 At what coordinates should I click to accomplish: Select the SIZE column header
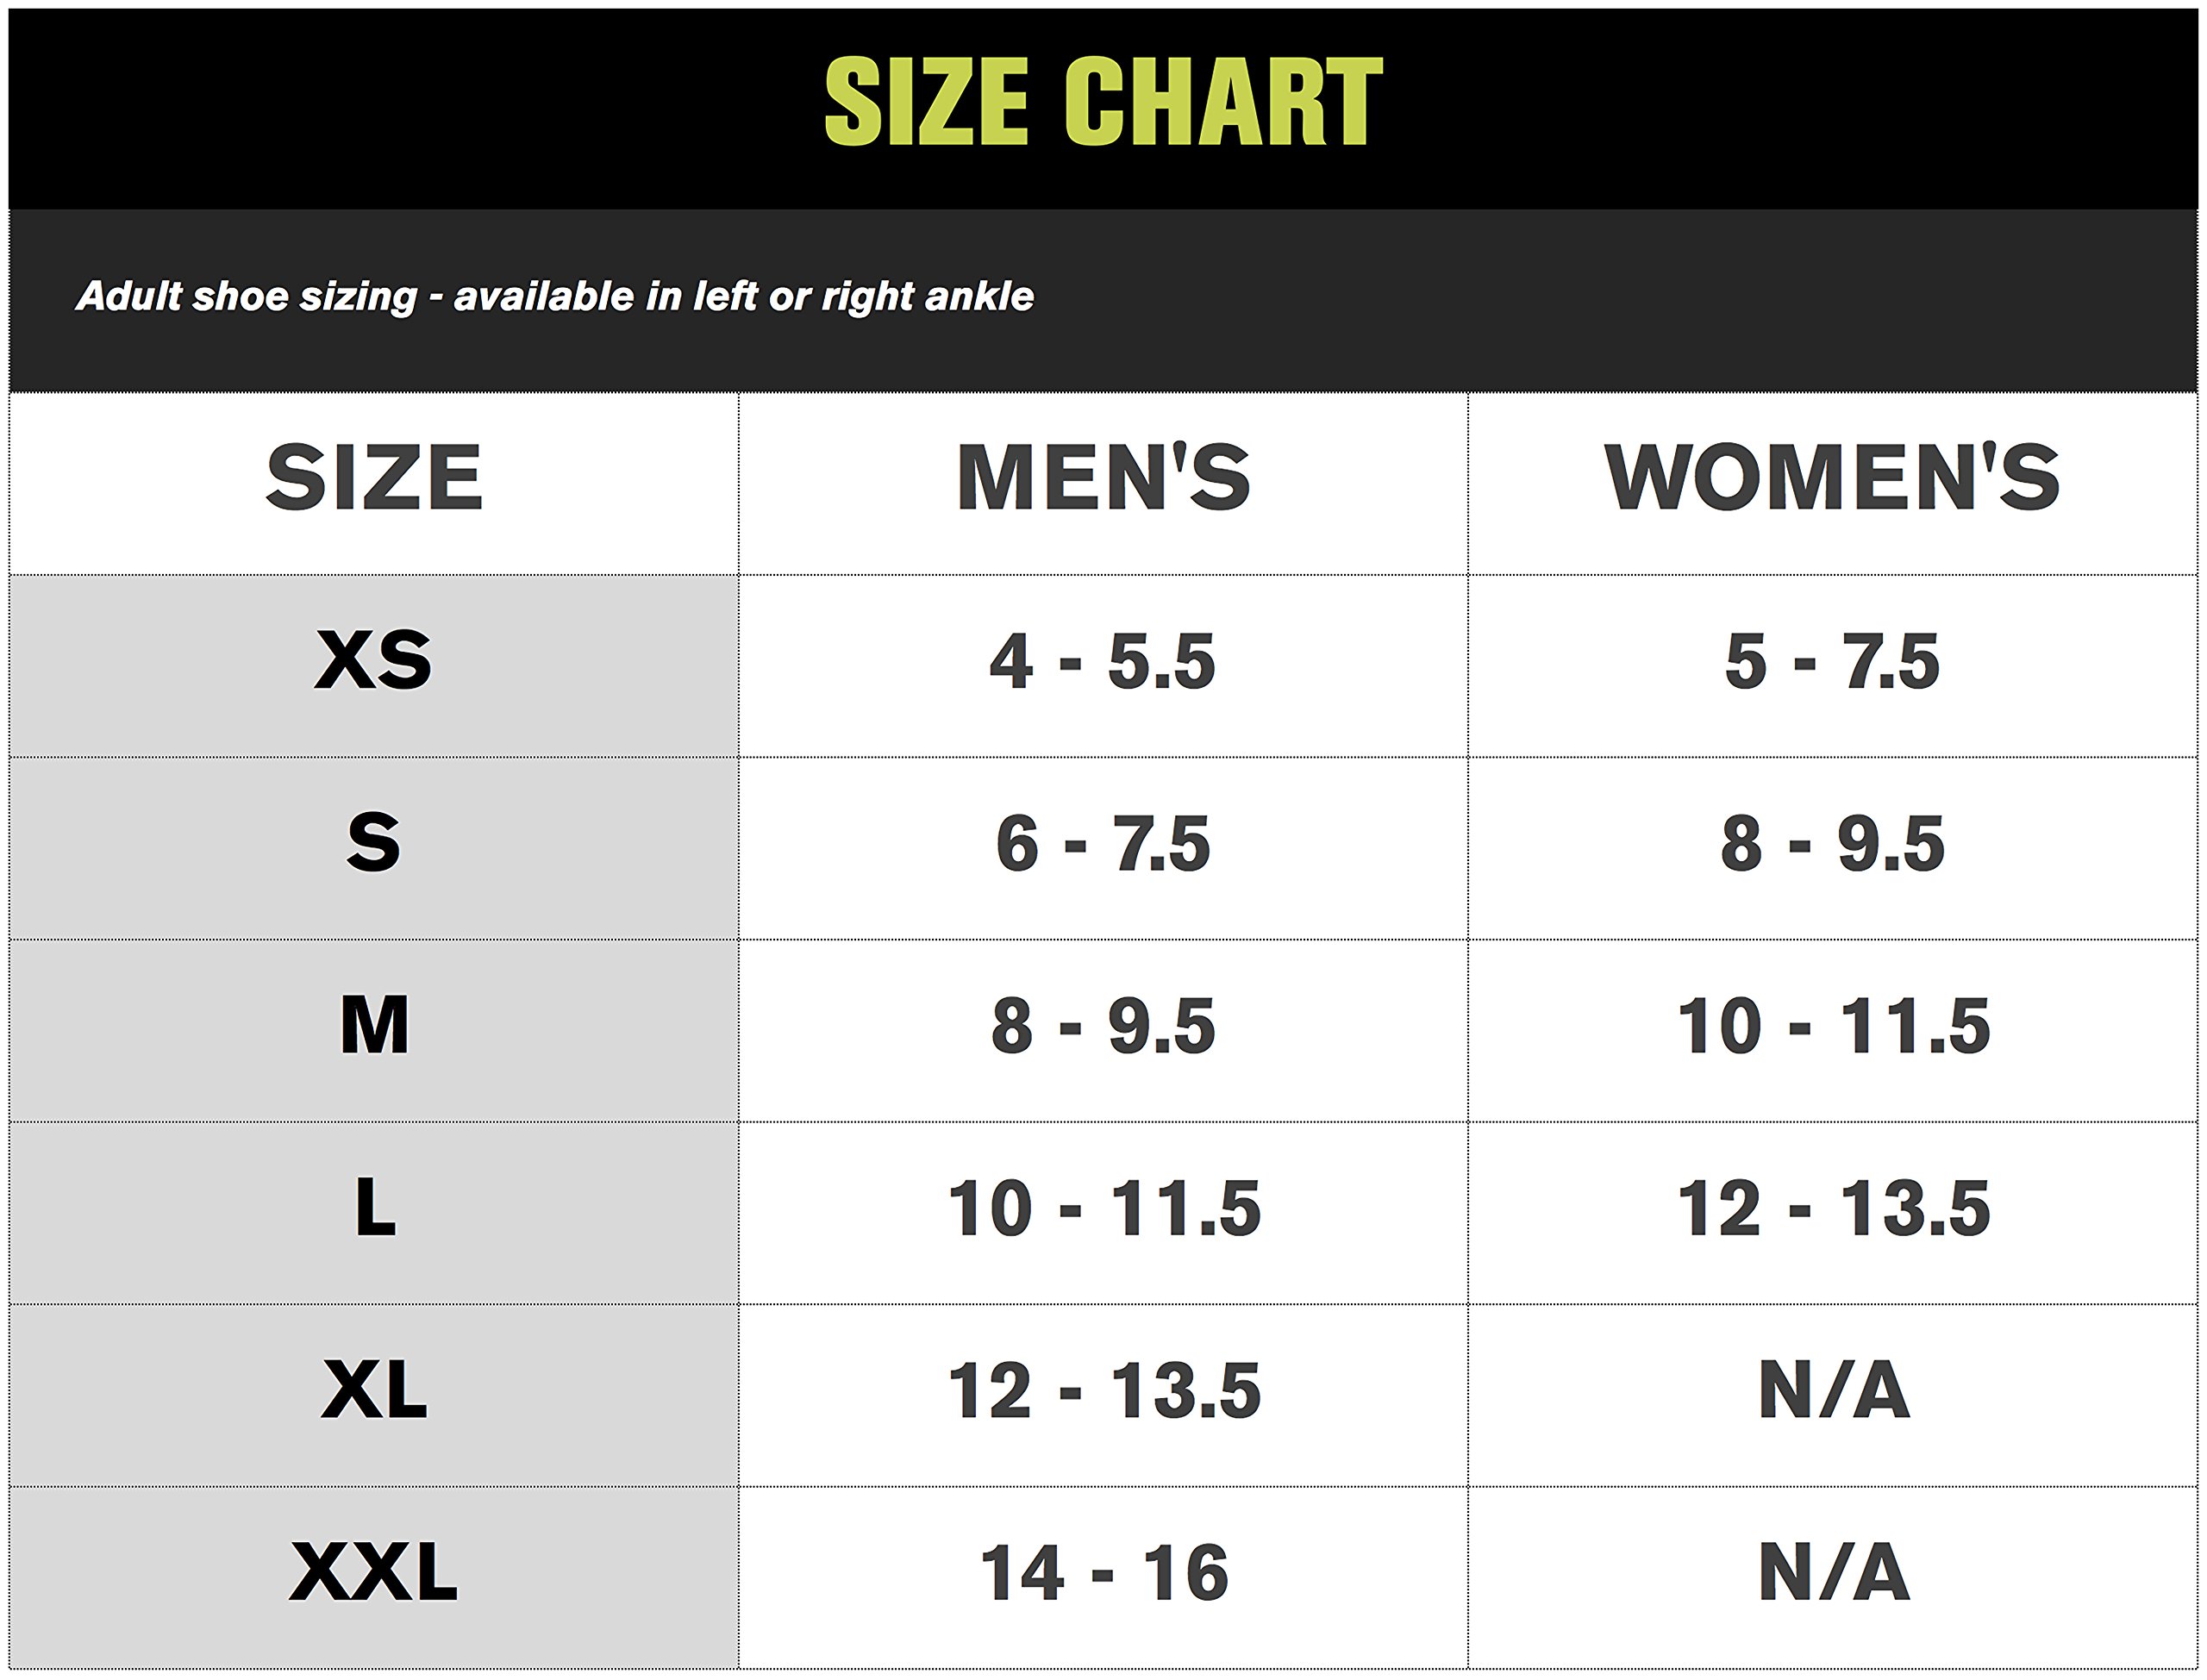[374, 478]
